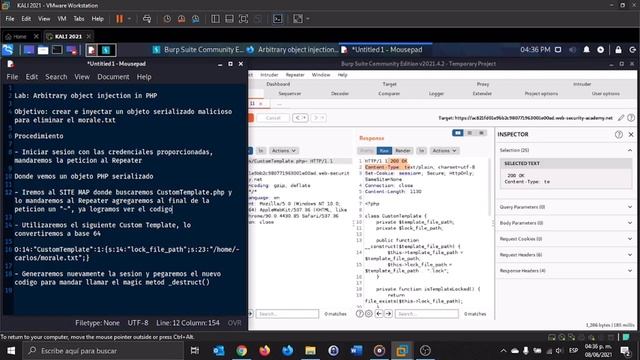The width and height of the screenshot is (640, 360).
Task: Open Kali file manager panel launcher
Action: coord(43,50)
